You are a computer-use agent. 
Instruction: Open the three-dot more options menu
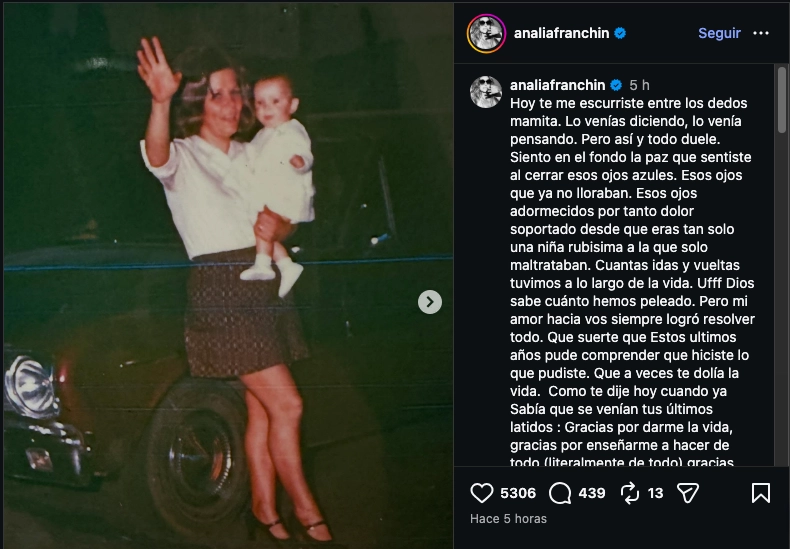click(x=761, y=33)
